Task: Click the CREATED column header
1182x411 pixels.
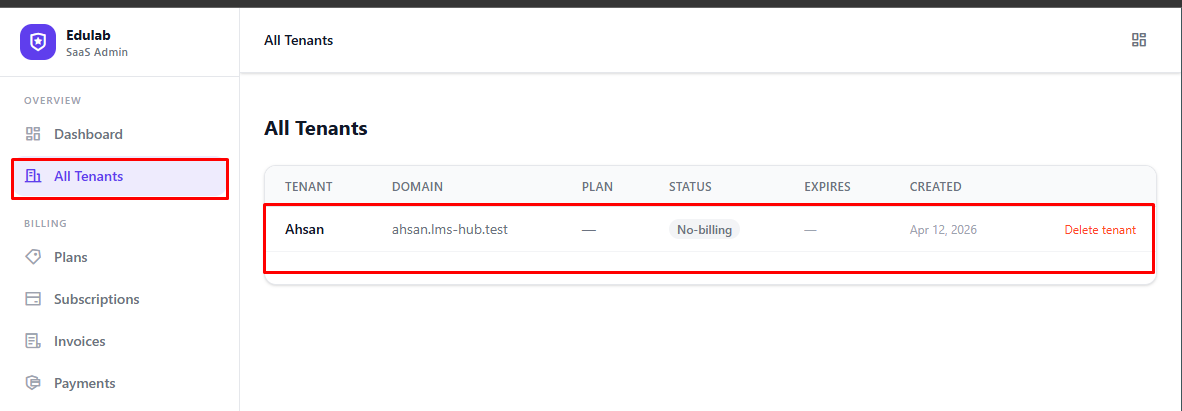Action: click(935, 187)
